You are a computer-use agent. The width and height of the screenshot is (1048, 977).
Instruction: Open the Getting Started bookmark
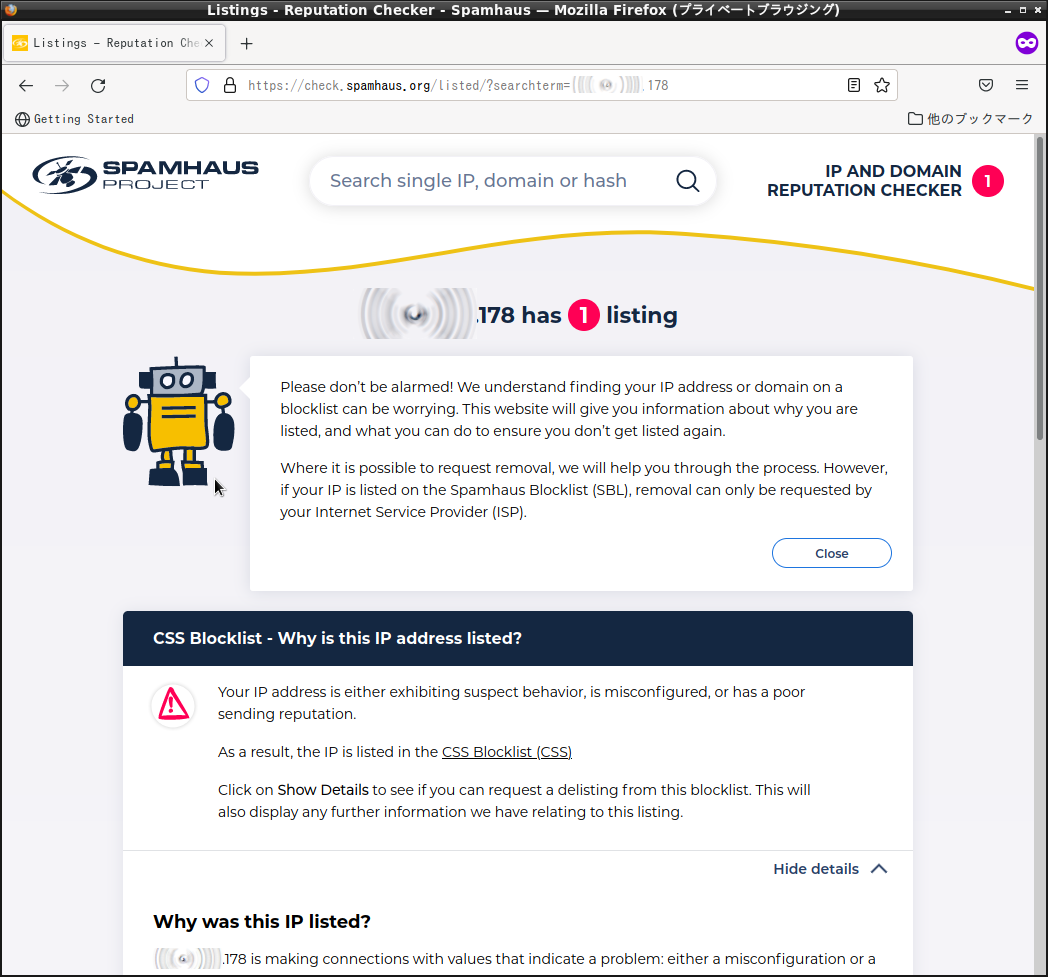74,119
